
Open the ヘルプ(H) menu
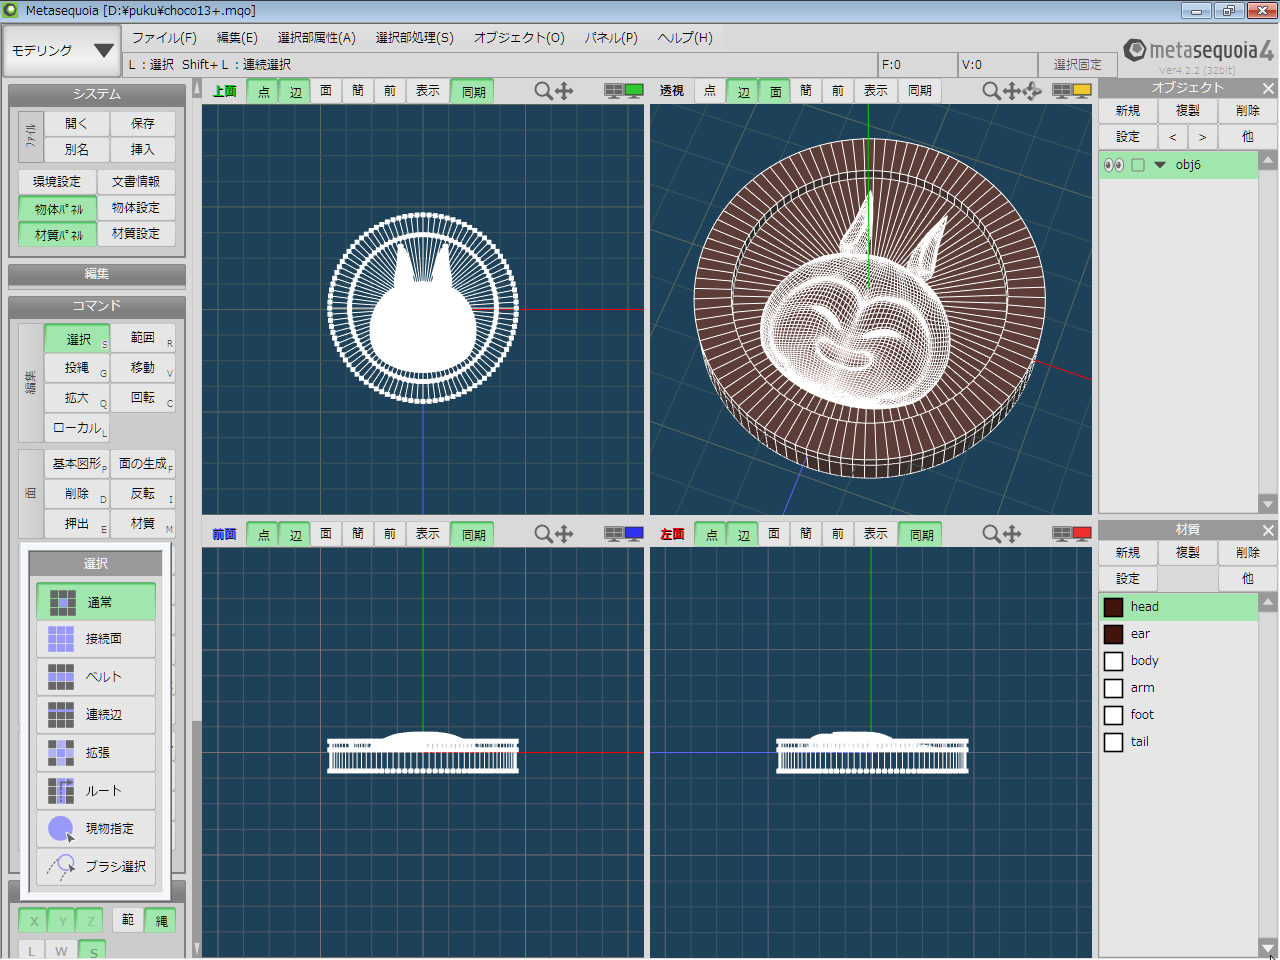pos(685,38)
